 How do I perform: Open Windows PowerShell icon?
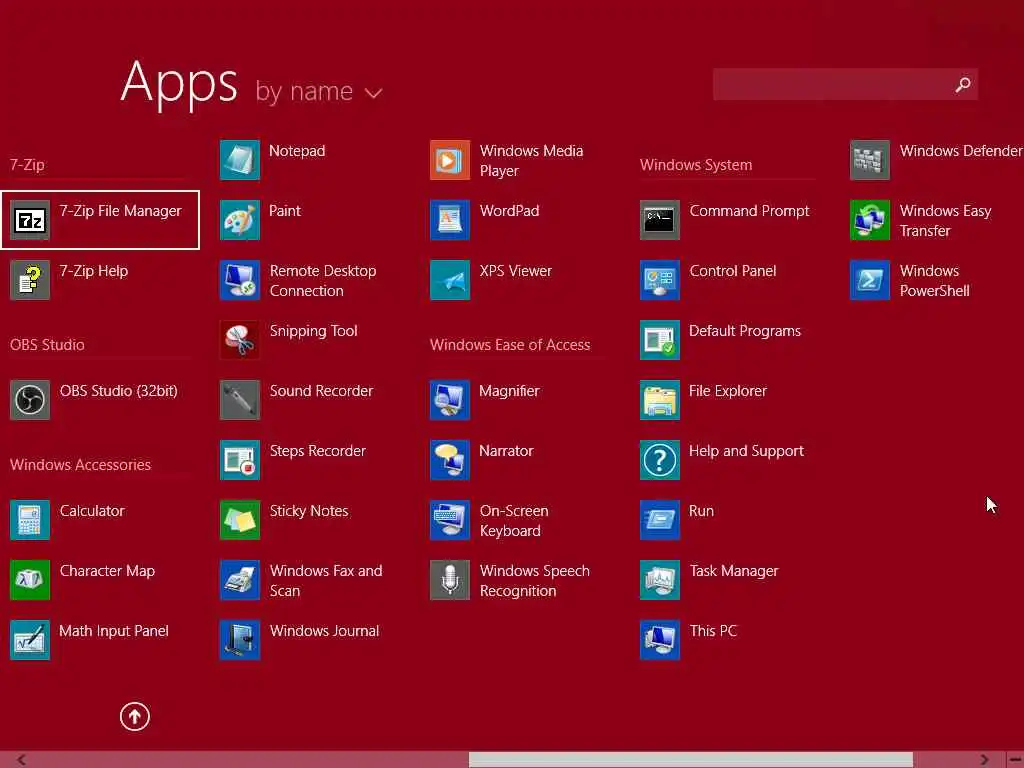point(870,280)
